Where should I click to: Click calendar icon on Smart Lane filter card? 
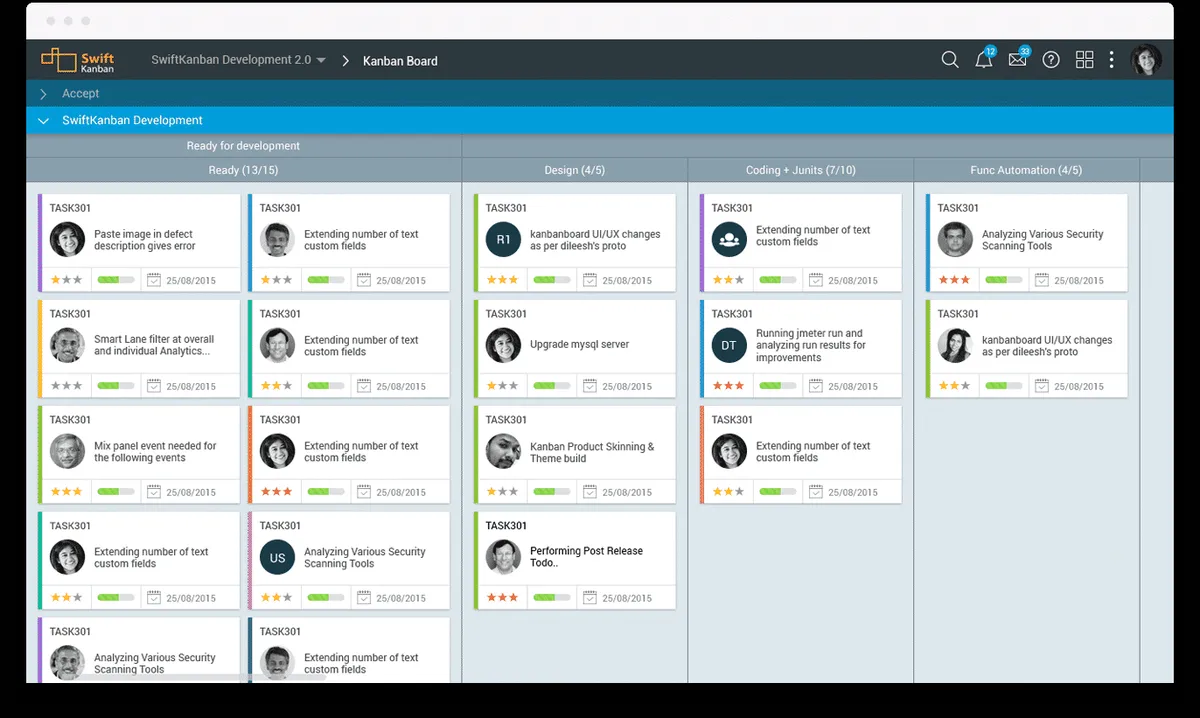(154, 386)
